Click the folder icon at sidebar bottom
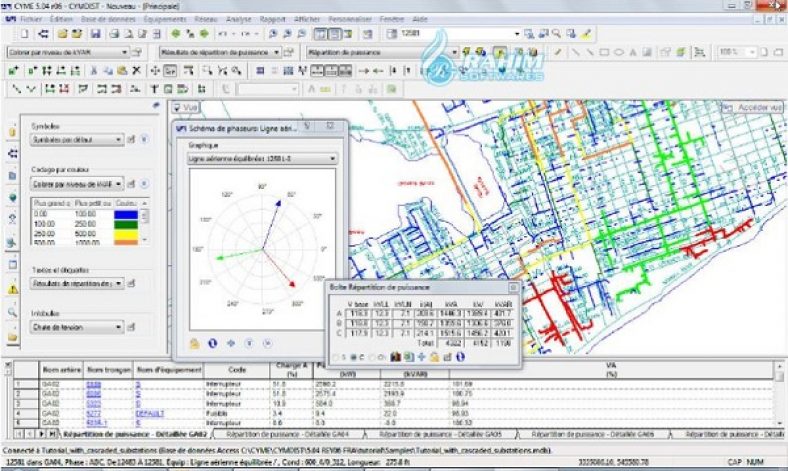Viewport: 788px width, 471px height. [x=13, y=336]
